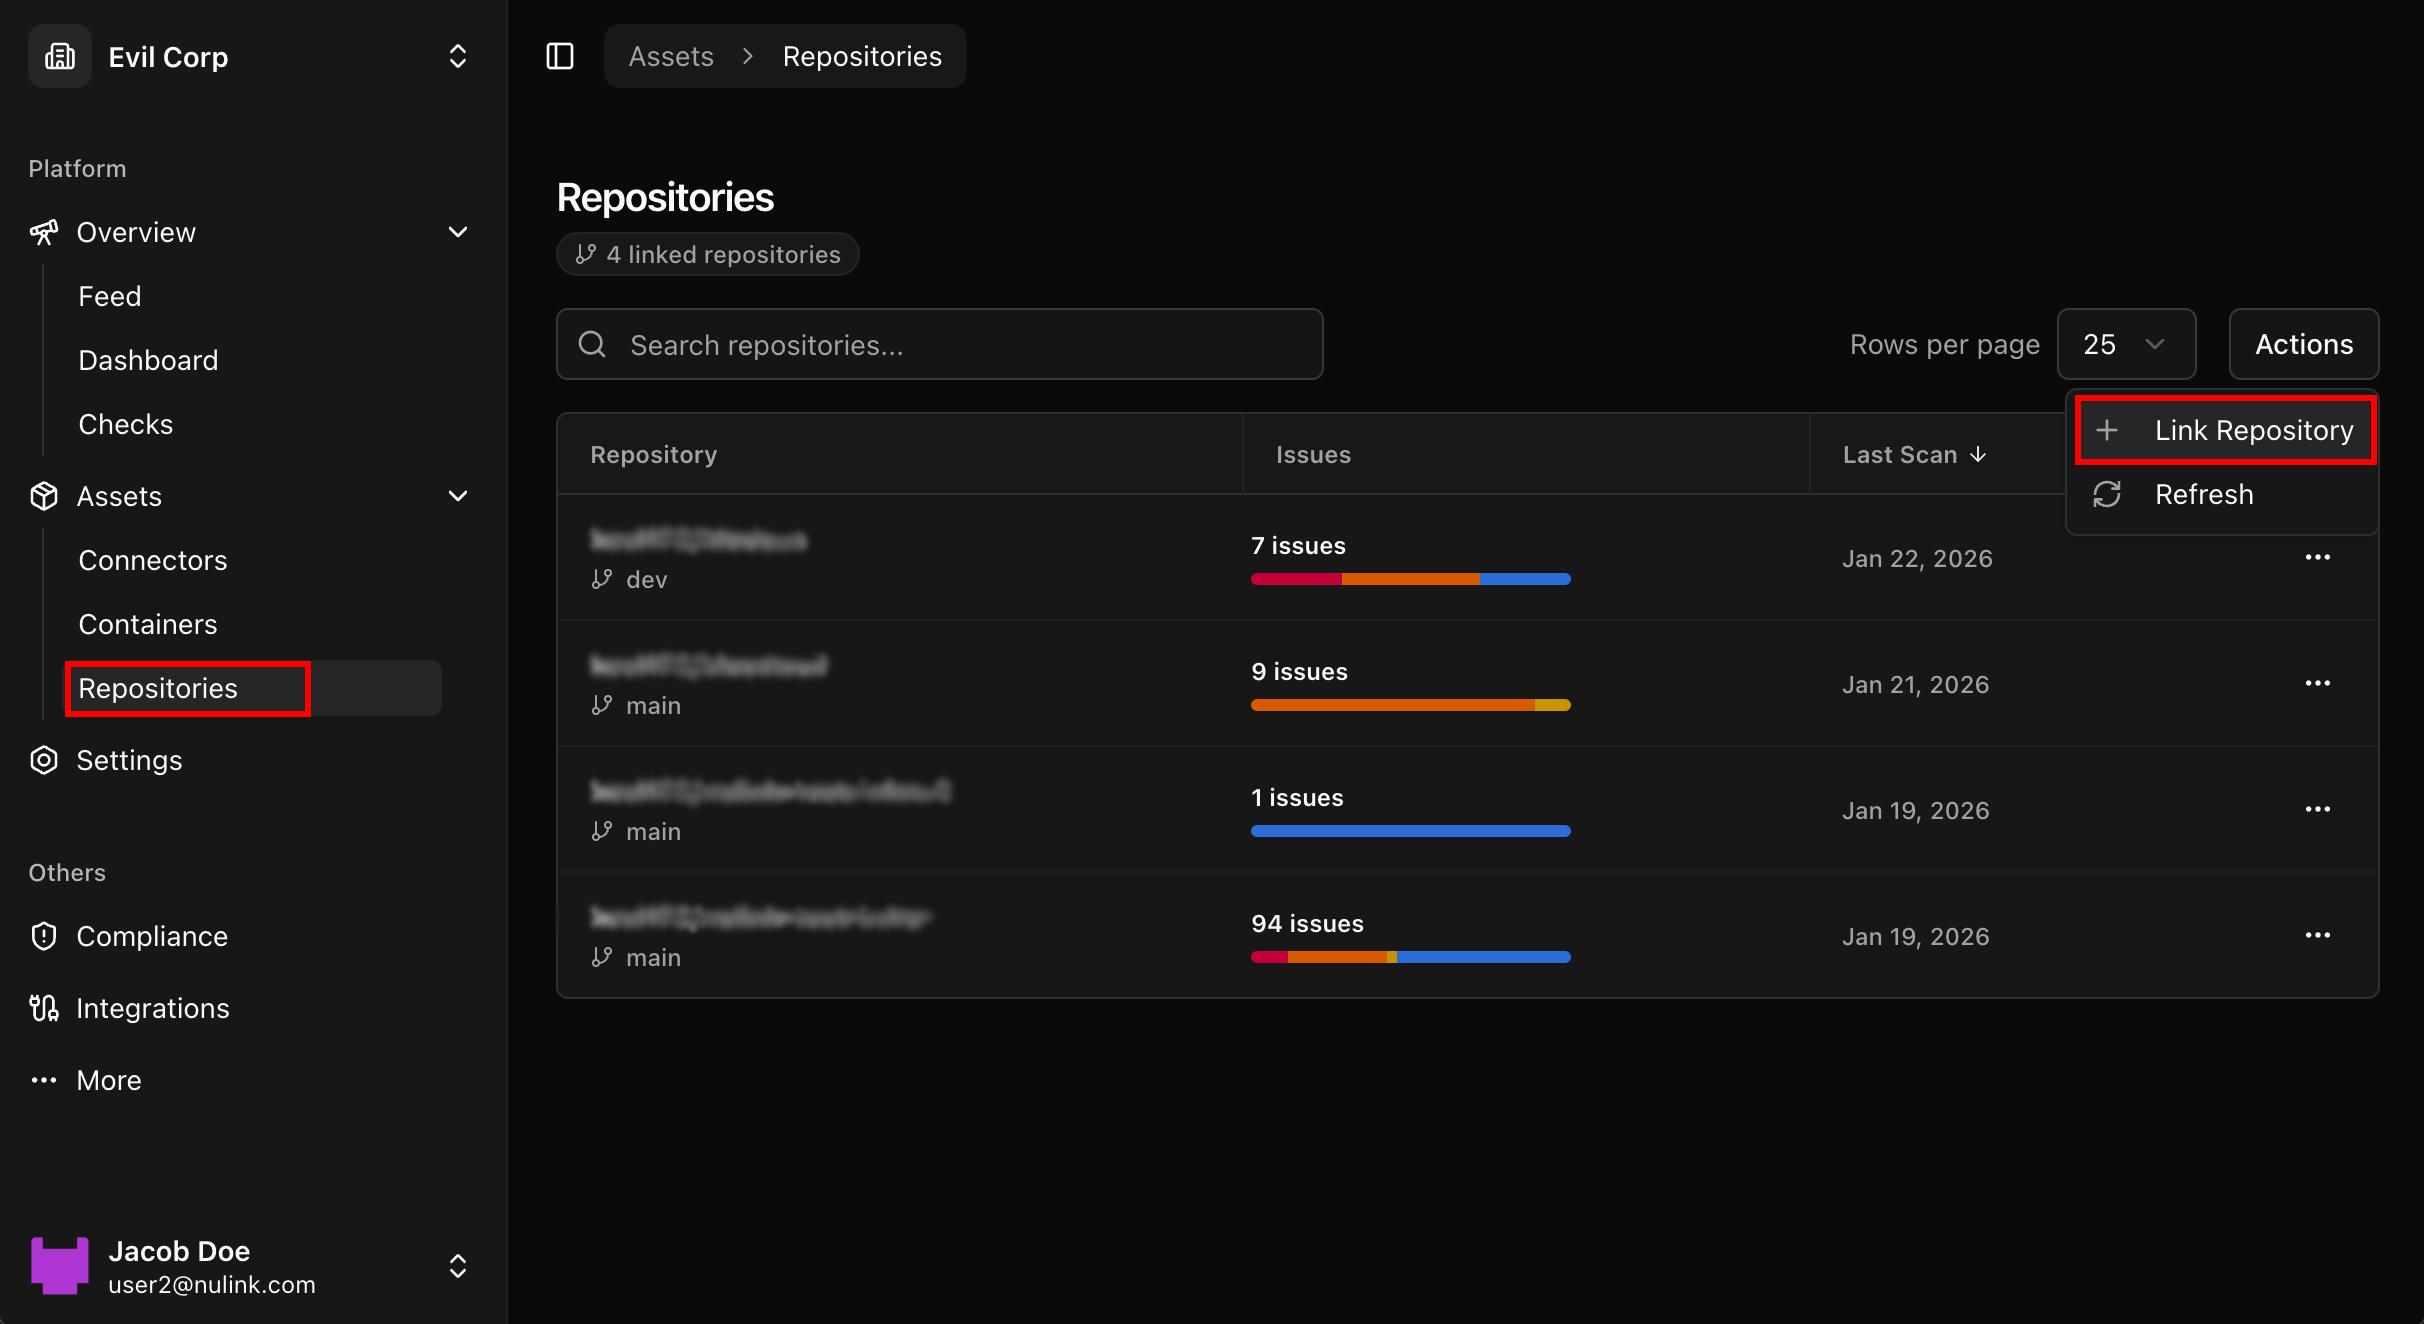Focus the Search repositories input field

pos(940,344)
